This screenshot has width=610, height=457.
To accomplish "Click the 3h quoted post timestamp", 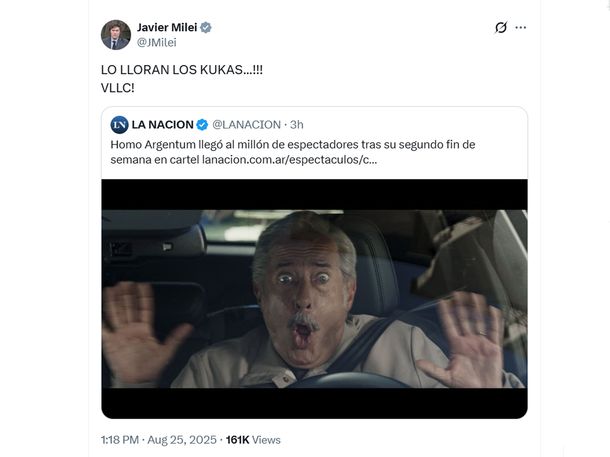I will [297, 124].
